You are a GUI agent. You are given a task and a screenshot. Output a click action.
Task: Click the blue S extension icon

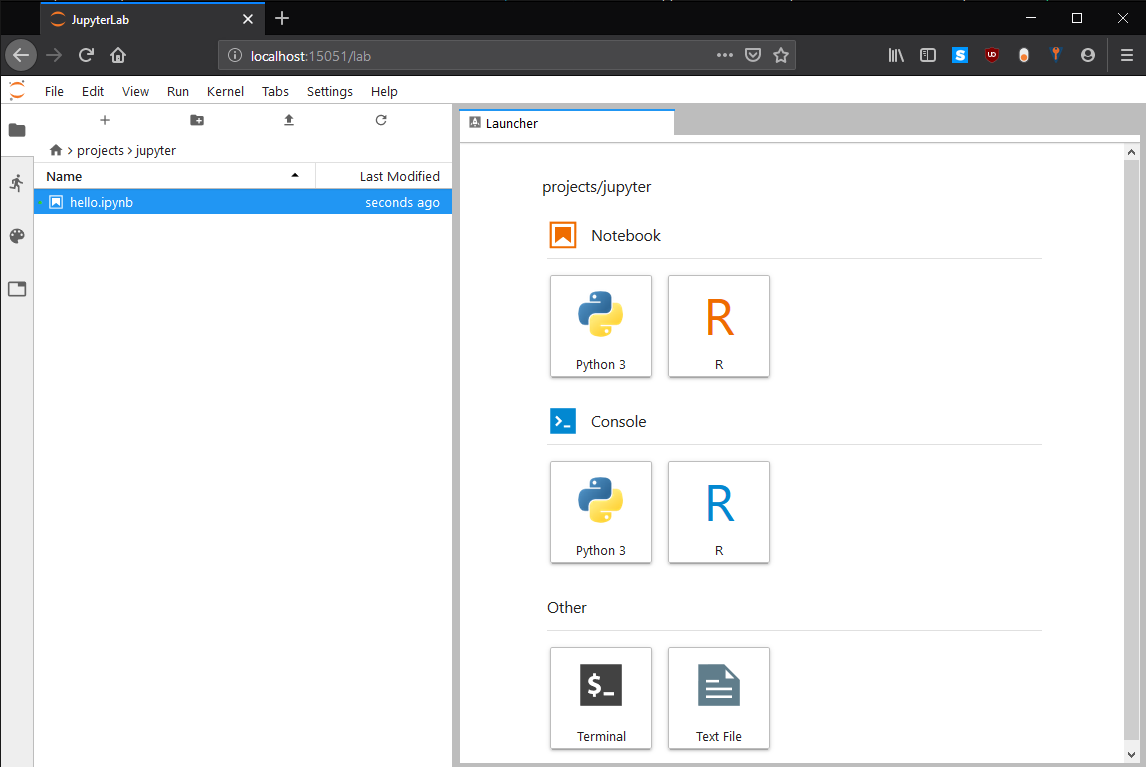[960, 55]
